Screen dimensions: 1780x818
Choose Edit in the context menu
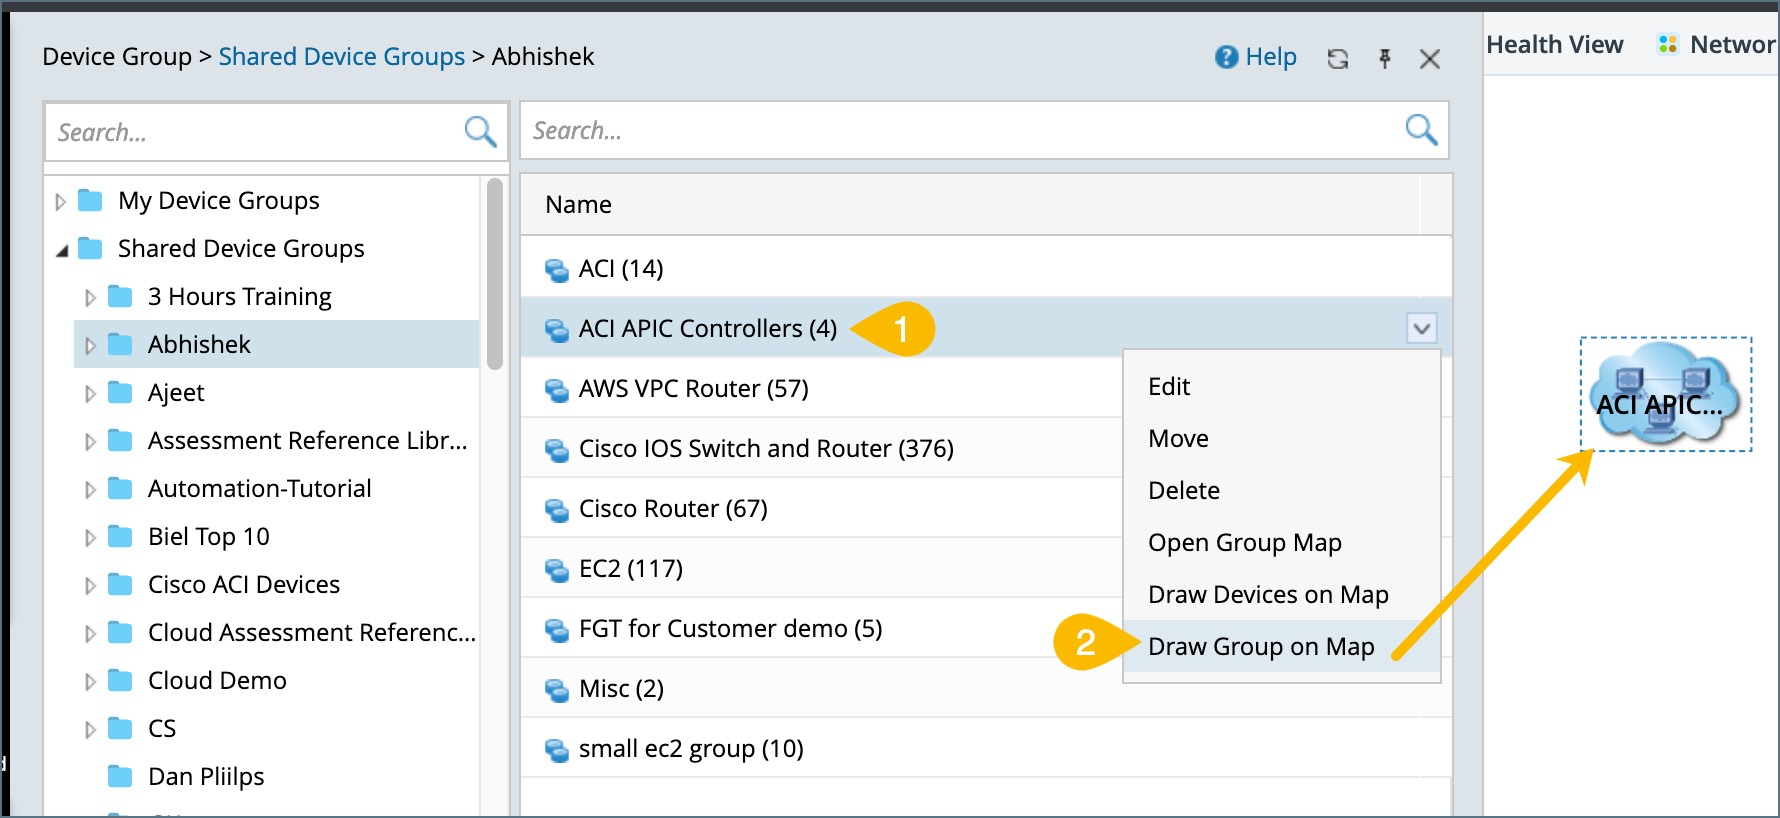coord(1168,386)
